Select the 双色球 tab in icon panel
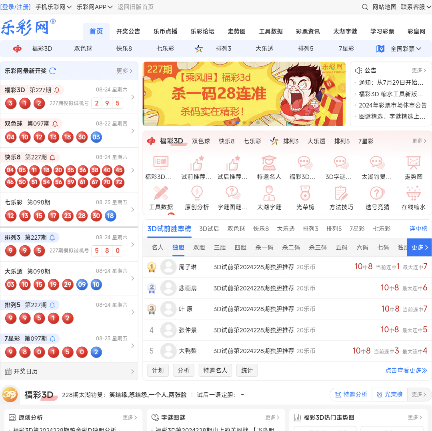 (201, 141)
